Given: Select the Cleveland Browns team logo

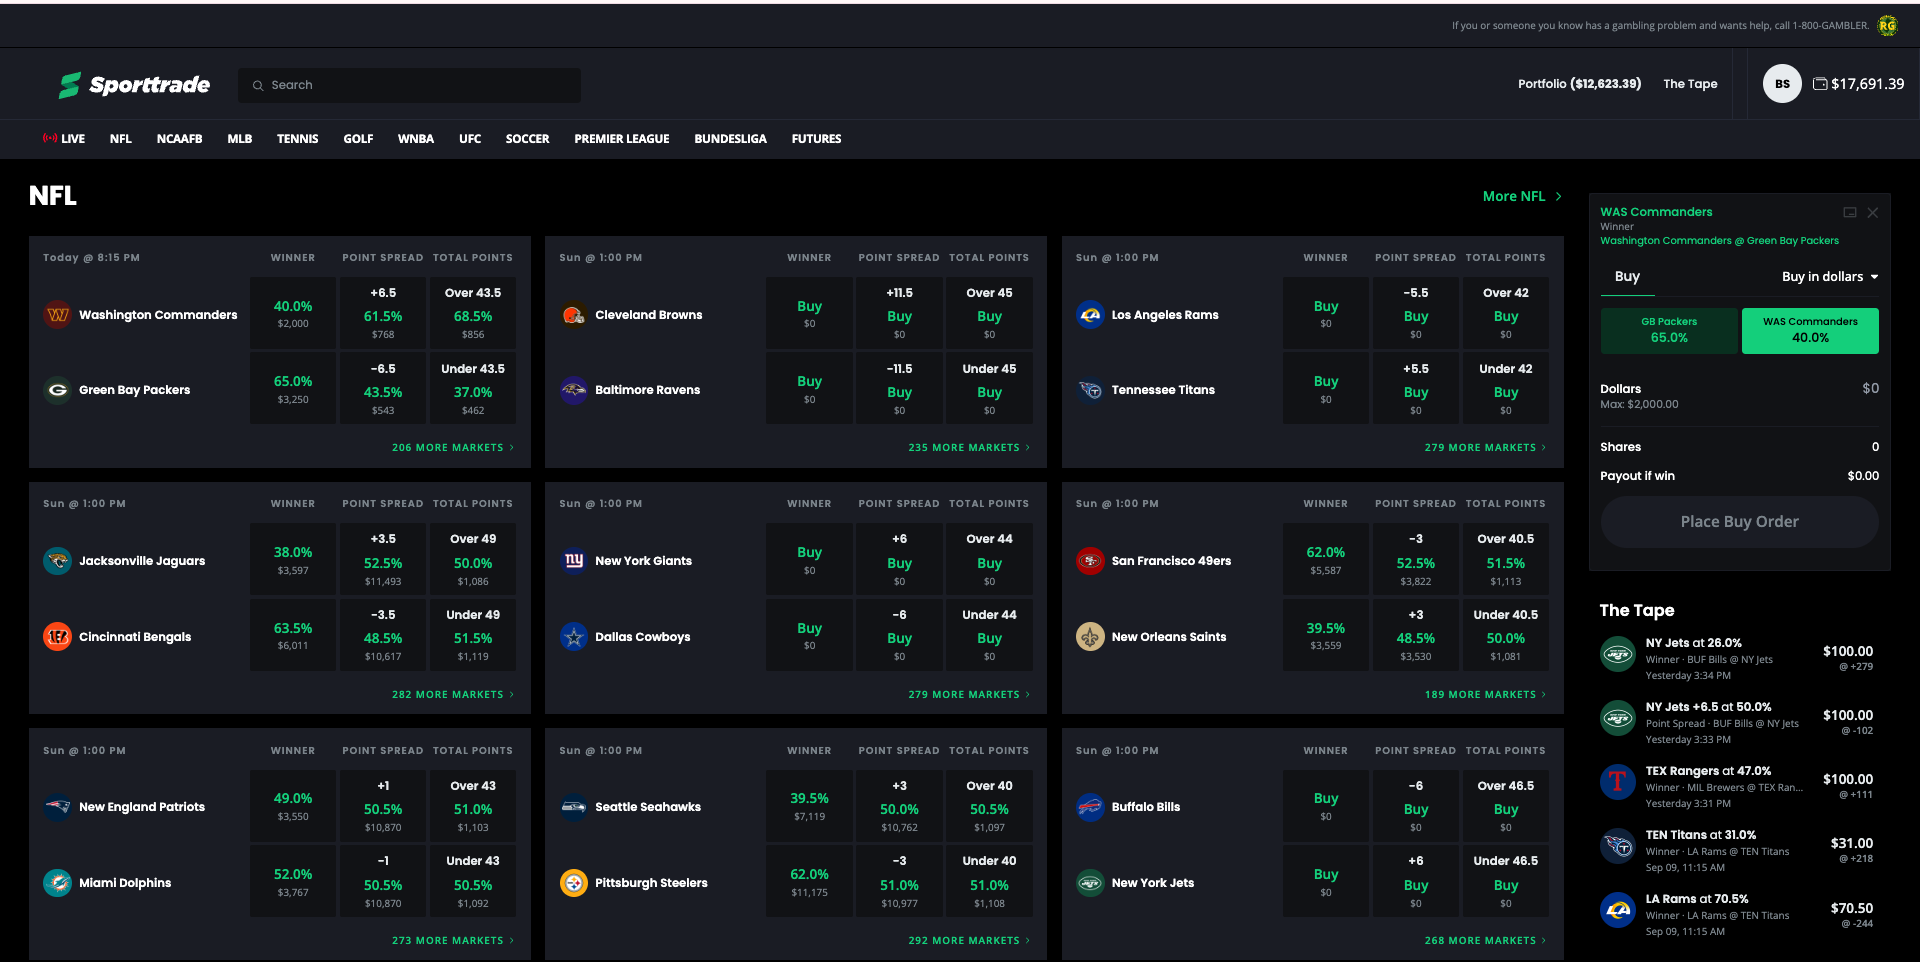Looking at the screenshot, I should pyautogui.click(x=574, y=315).
